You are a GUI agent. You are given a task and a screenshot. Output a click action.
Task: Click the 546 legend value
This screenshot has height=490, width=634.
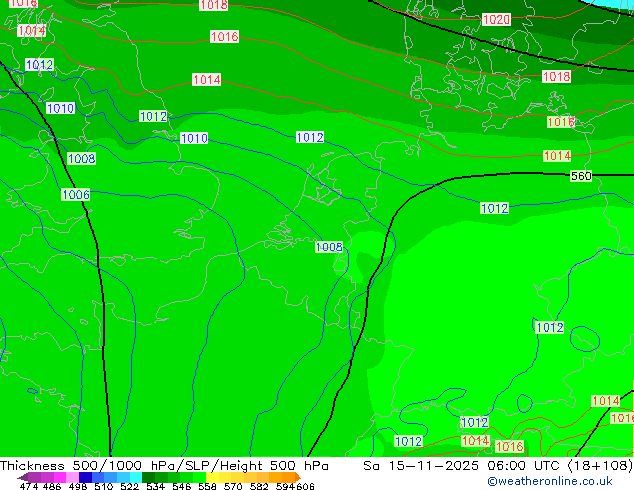click(182, 486)
